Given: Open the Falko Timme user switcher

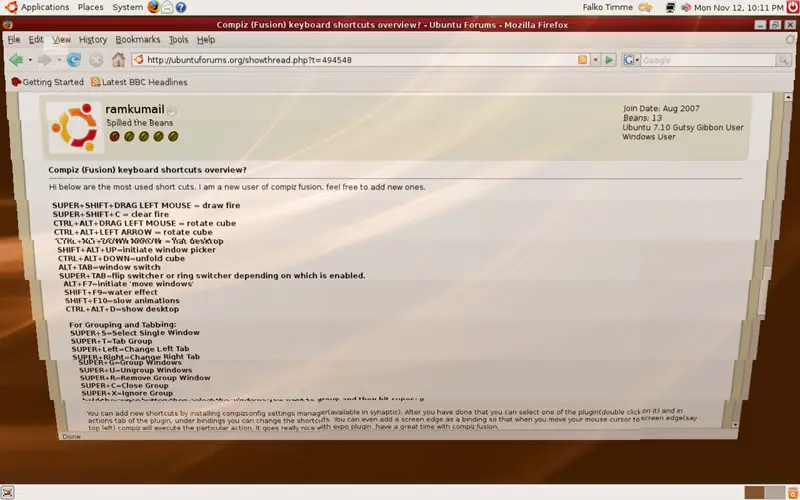Looking at the screenshot, I should tap(607, 7).
